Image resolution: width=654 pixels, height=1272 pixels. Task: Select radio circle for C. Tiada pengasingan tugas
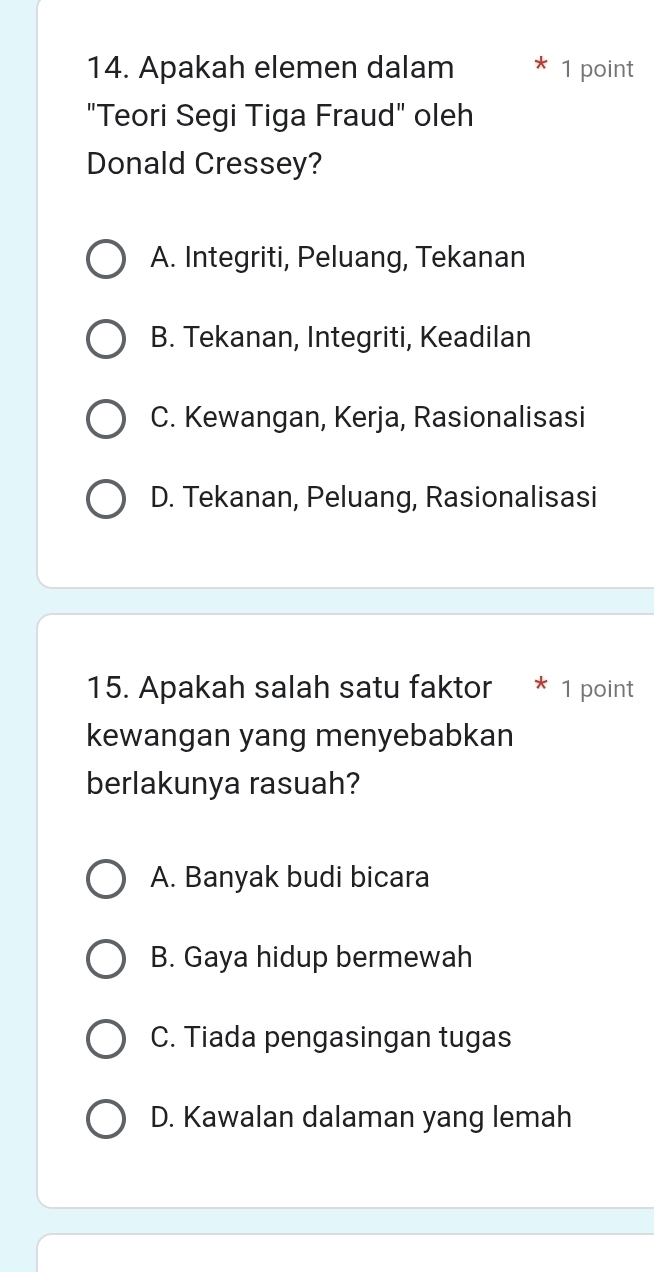pos(106,1038)
